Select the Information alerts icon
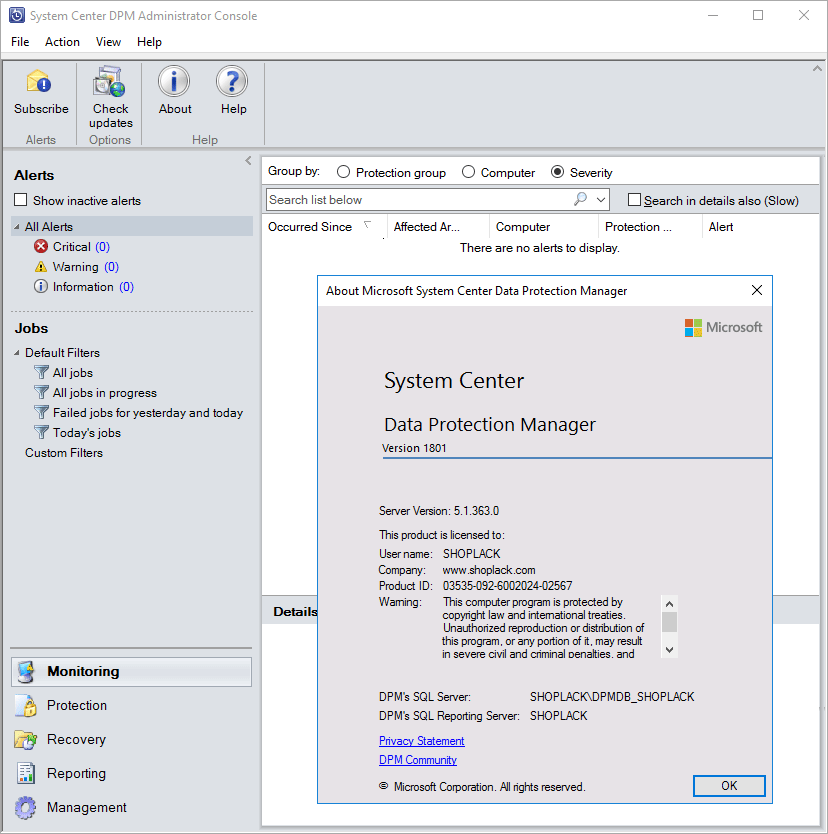 coord(41,287)
